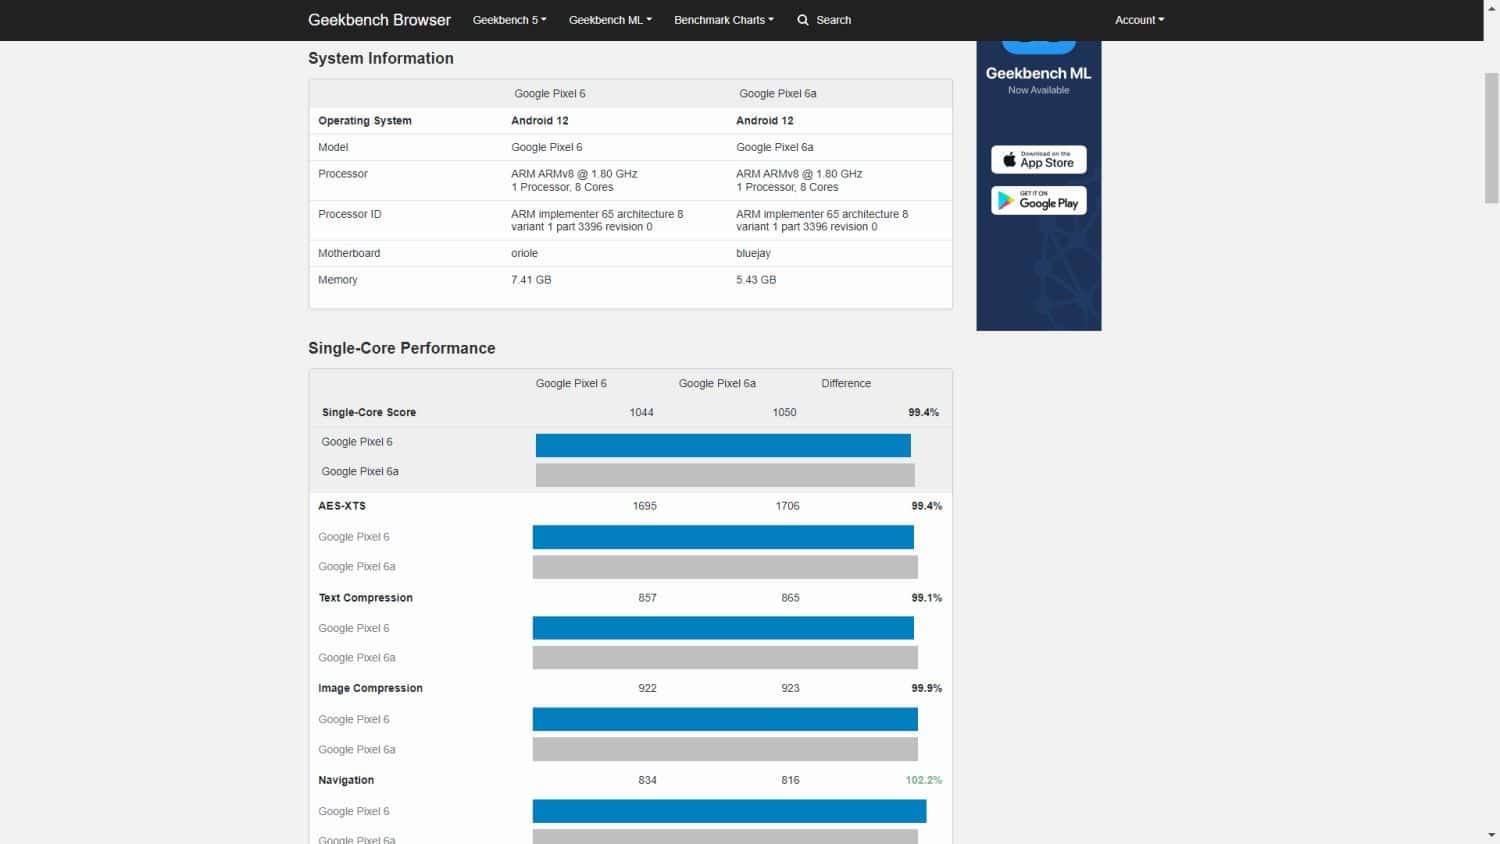Click the Geekbench ML ad title
The height and width of the screenshot is (844, 1500).
[1038, 73]
